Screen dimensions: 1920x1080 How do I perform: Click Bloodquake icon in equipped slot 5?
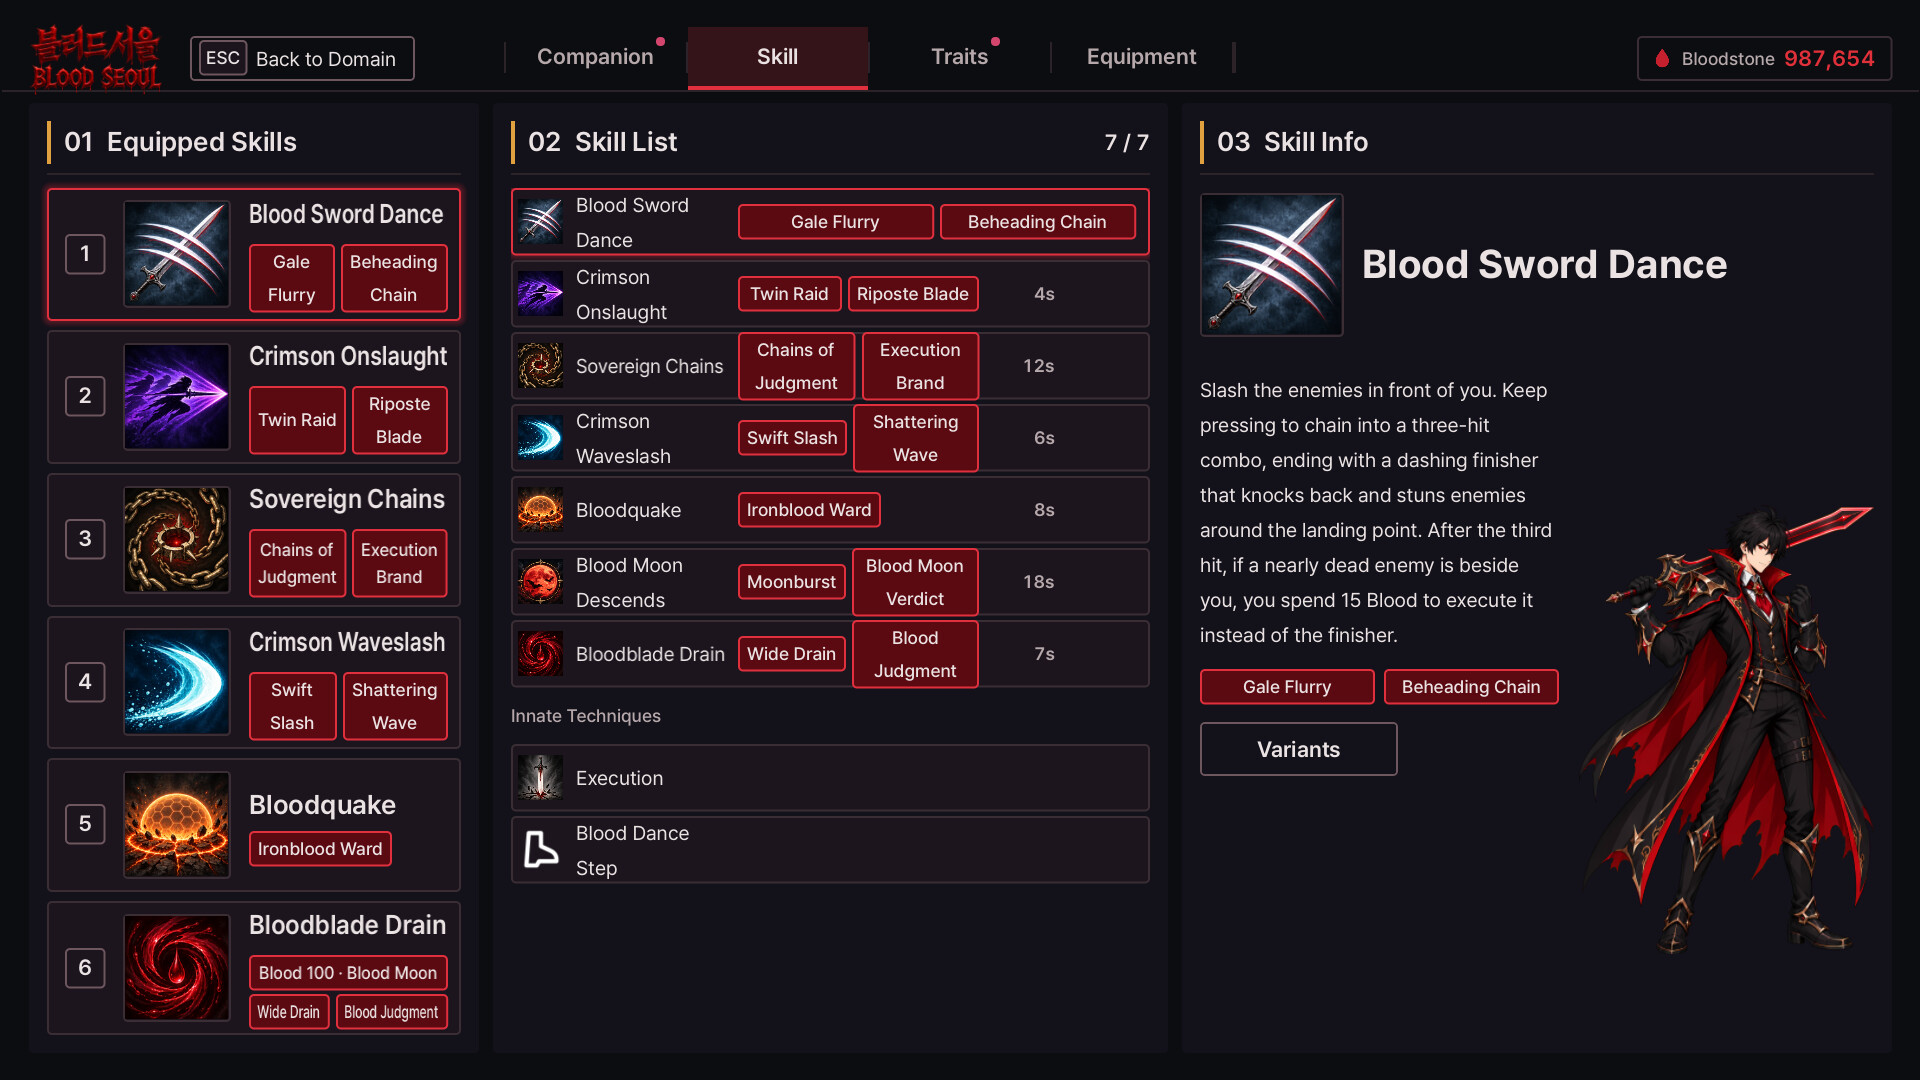point(177,825)
